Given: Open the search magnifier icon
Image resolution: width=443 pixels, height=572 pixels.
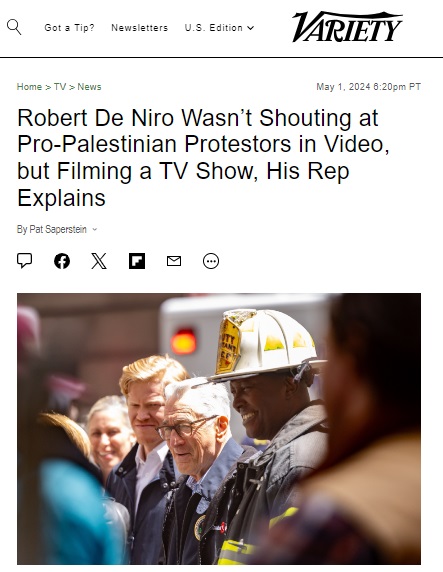Looking at the screenshot, I should (x=14, y=27).
